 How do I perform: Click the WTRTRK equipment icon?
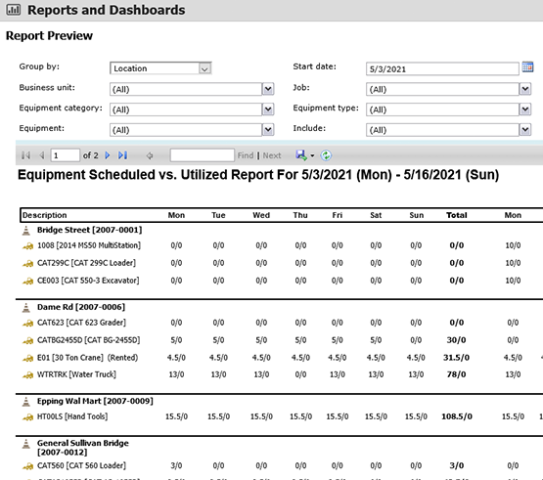tap(28, 375)
